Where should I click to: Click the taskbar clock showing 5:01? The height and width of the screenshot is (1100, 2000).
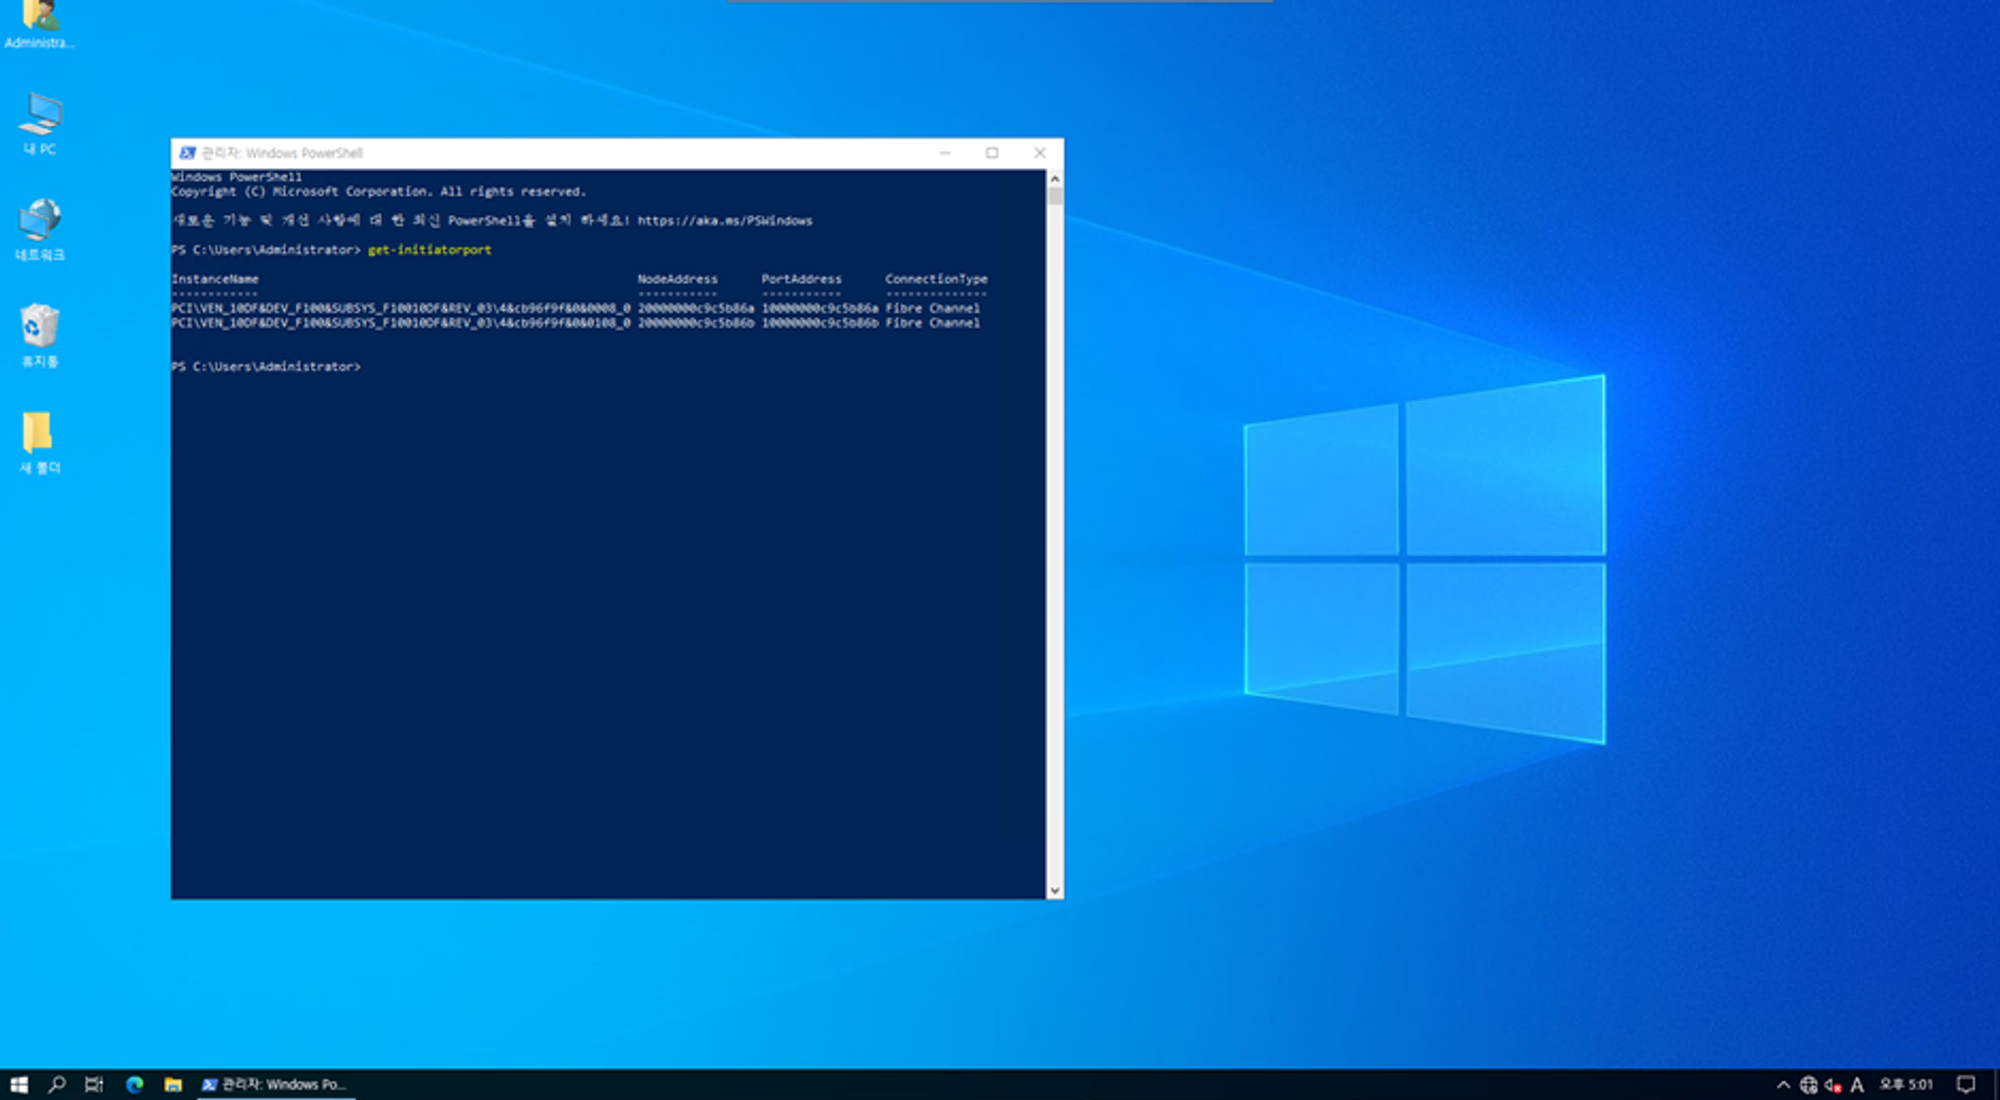pyautogui.click(x=1906, y=1084)
